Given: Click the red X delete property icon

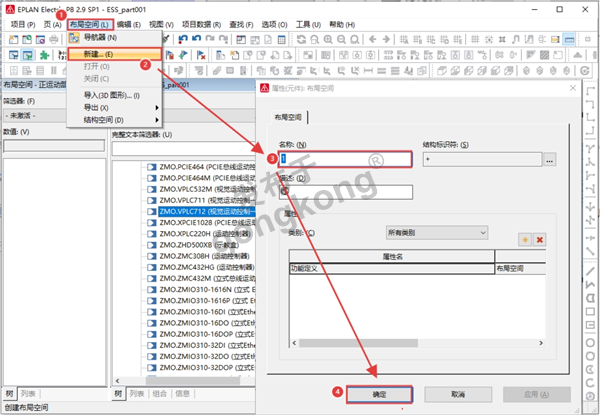Looking at the screenshot, I should point(540,240).
